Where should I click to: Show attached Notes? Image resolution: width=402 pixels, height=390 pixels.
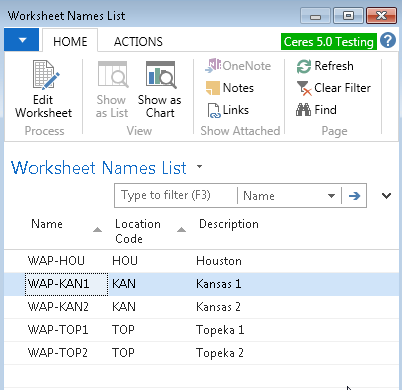[x=230, y=88]
